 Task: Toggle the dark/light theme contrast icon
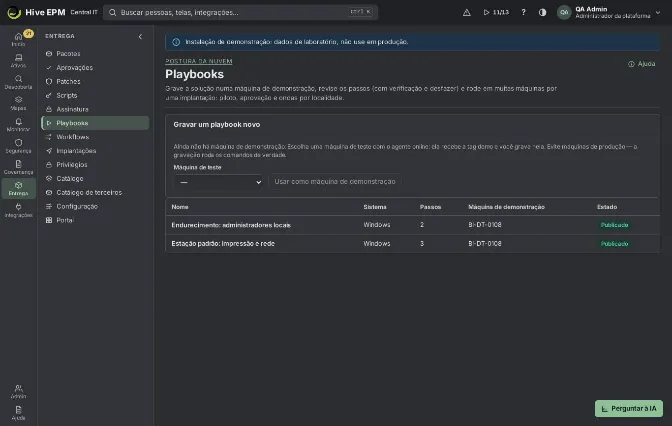543,12
